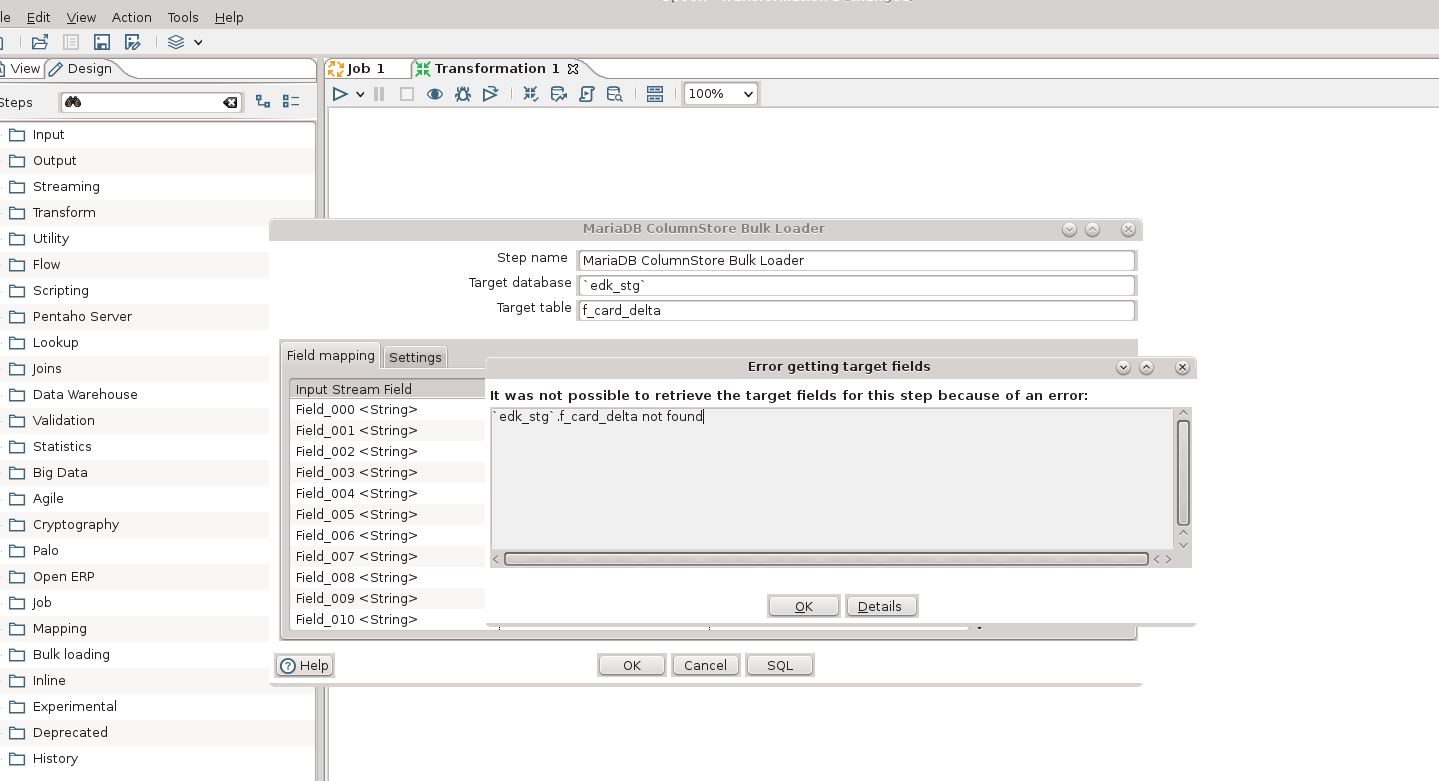The image size is (1439, 781).
Task: Open file with the folder toolbar icon
Action: (x=40, y=42)
